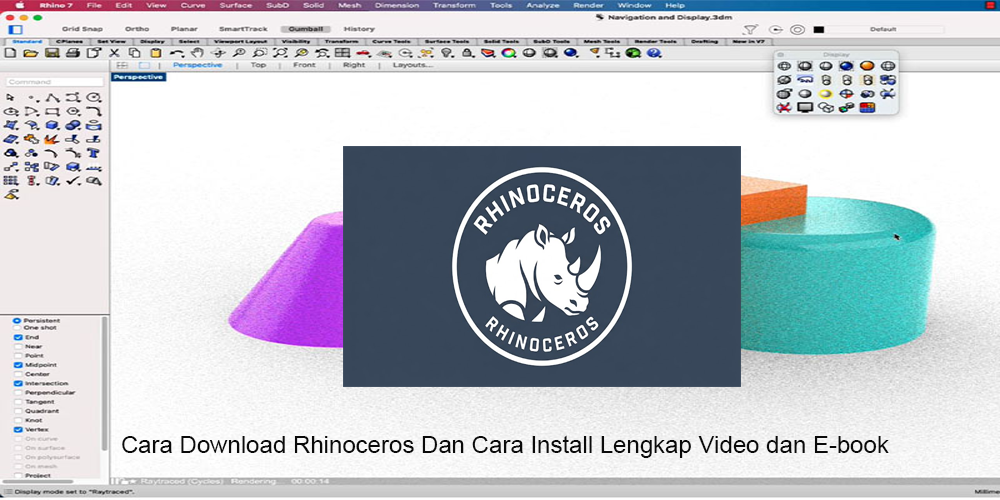Screen dimensions: 1000x500
Task: Switch to the Curve Tools toolbar tab
Action: click(x=392, y=41)
